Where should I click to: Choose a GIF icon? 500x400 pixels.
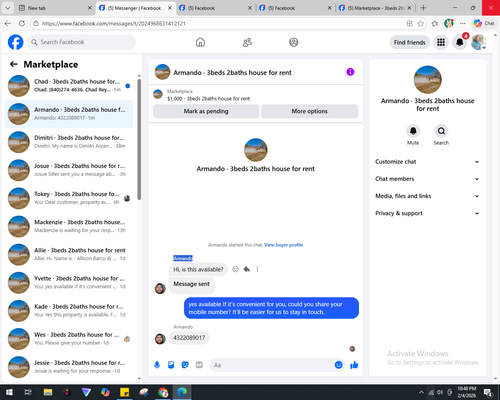(199, 365)
